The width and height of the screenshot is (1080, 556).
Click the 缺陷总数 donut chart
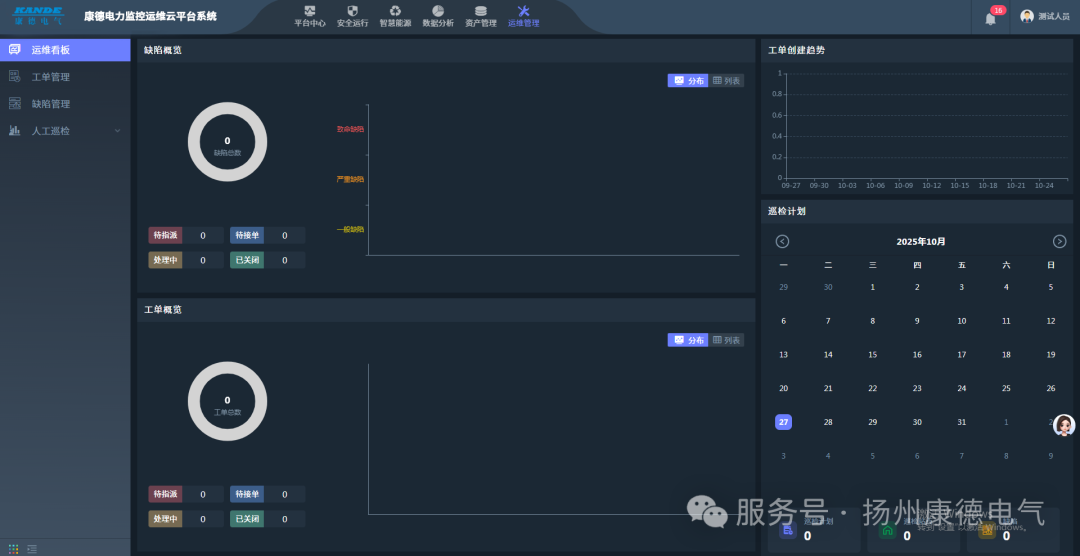(x=227, y=142)
